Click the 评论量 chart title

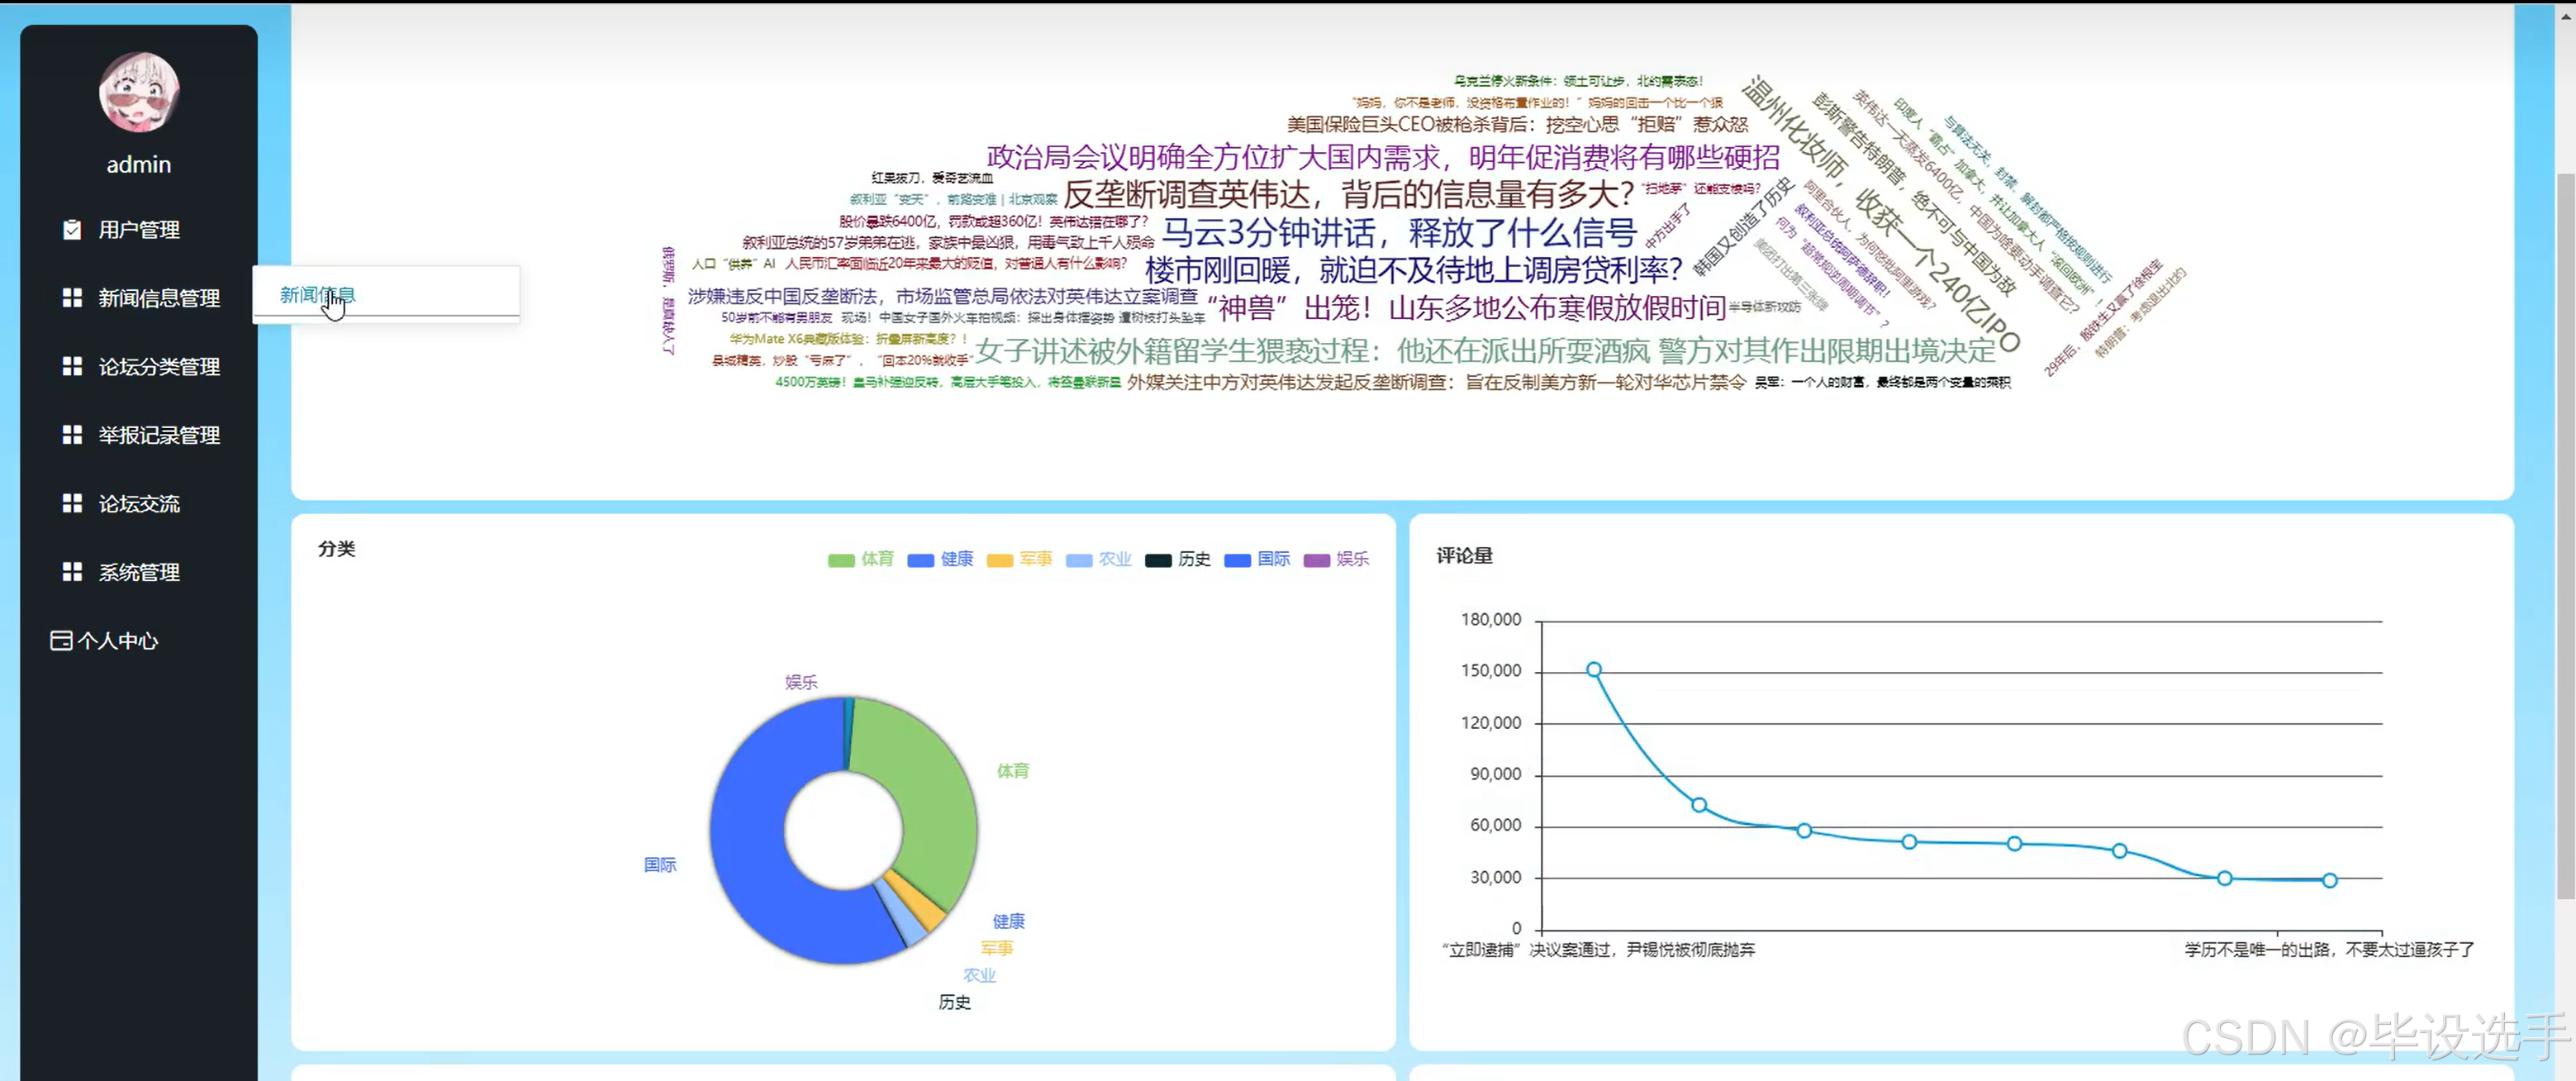(x=1464, y=556)
